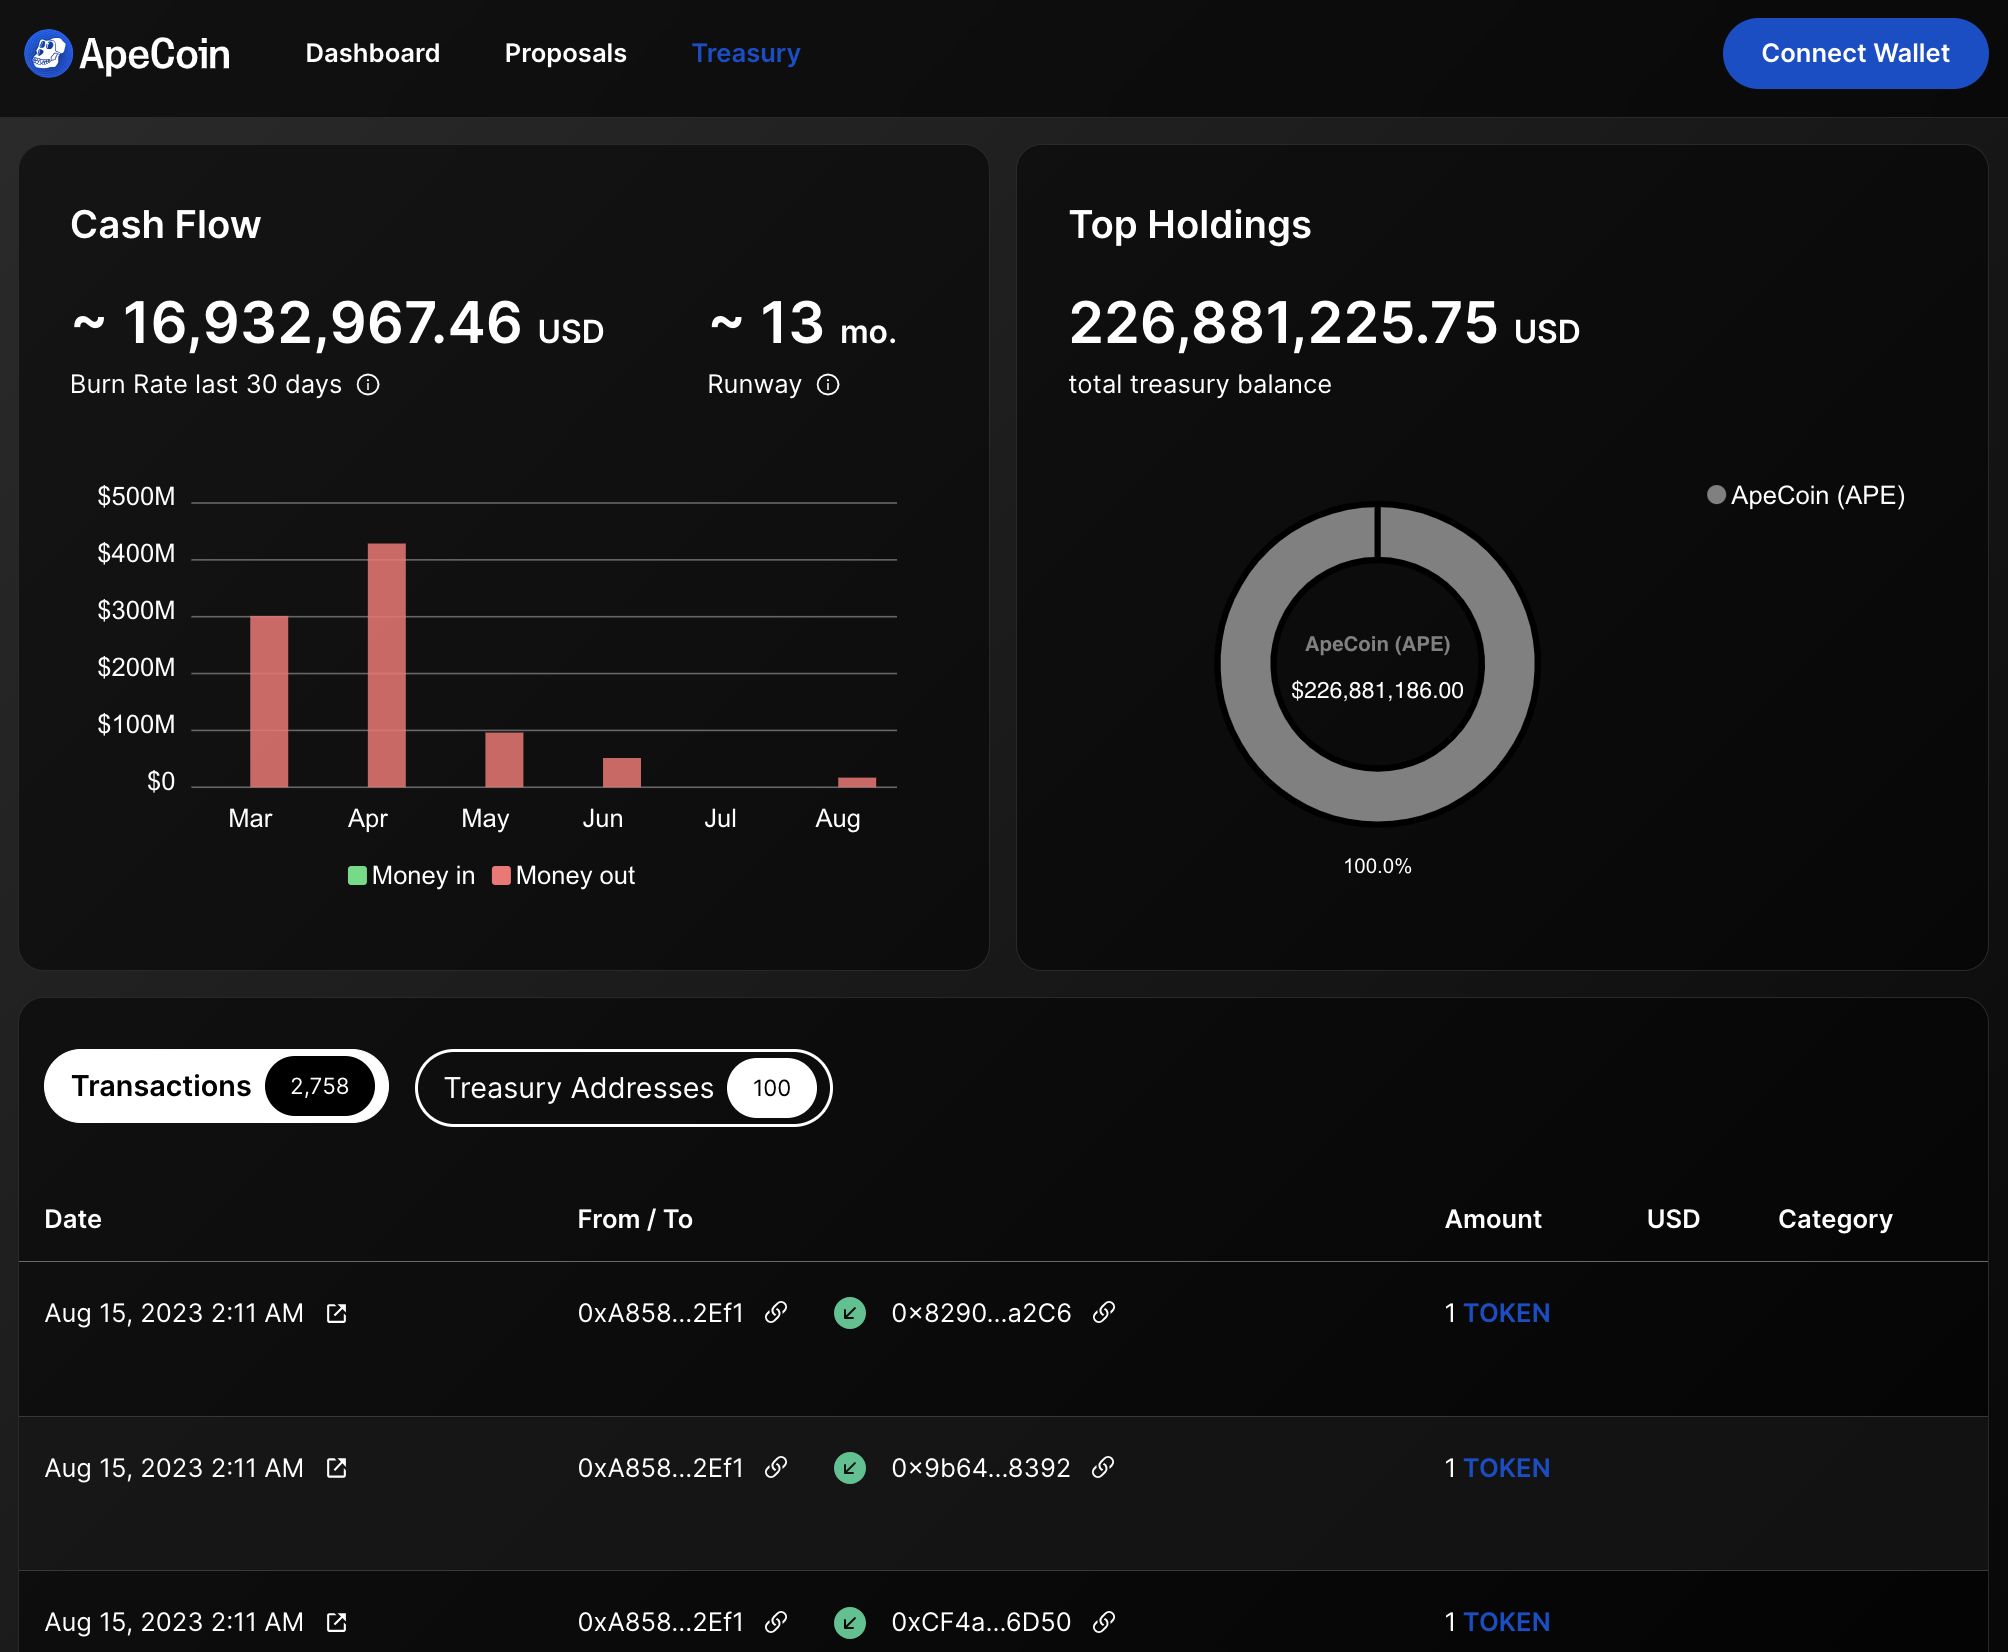Navigate to the Proposals section
The image size is (2008, 1652).
pyautogui.click(x=565, y=53)
